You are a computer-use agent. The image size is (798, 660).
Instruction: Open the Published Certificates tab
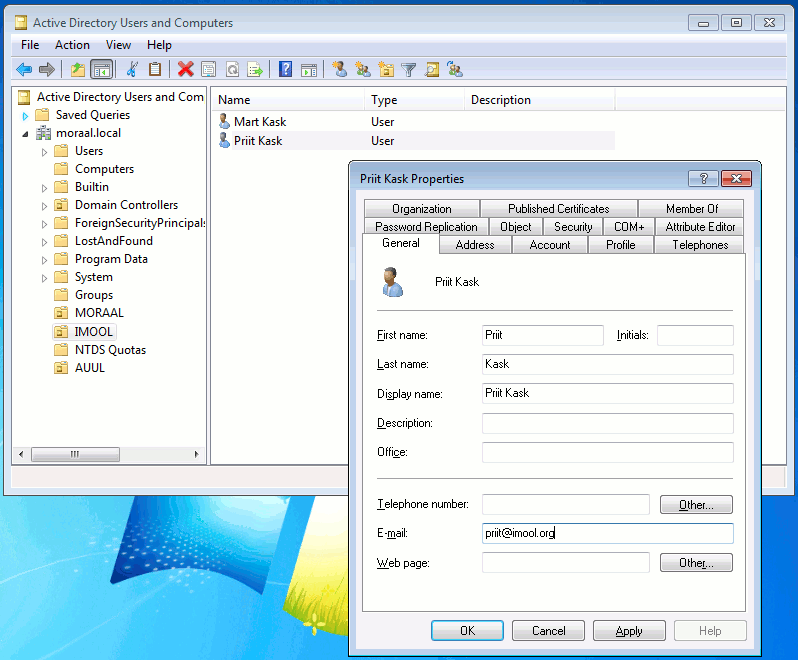pyautogui.click(x=558, y=209)
